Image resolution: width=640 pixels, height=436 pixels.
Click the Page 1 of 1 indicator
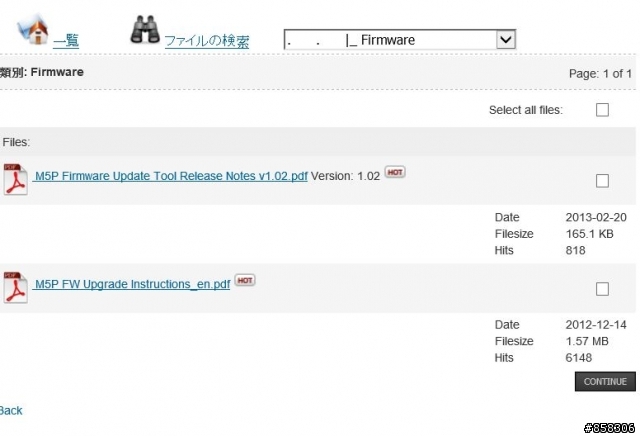point(600,74)
